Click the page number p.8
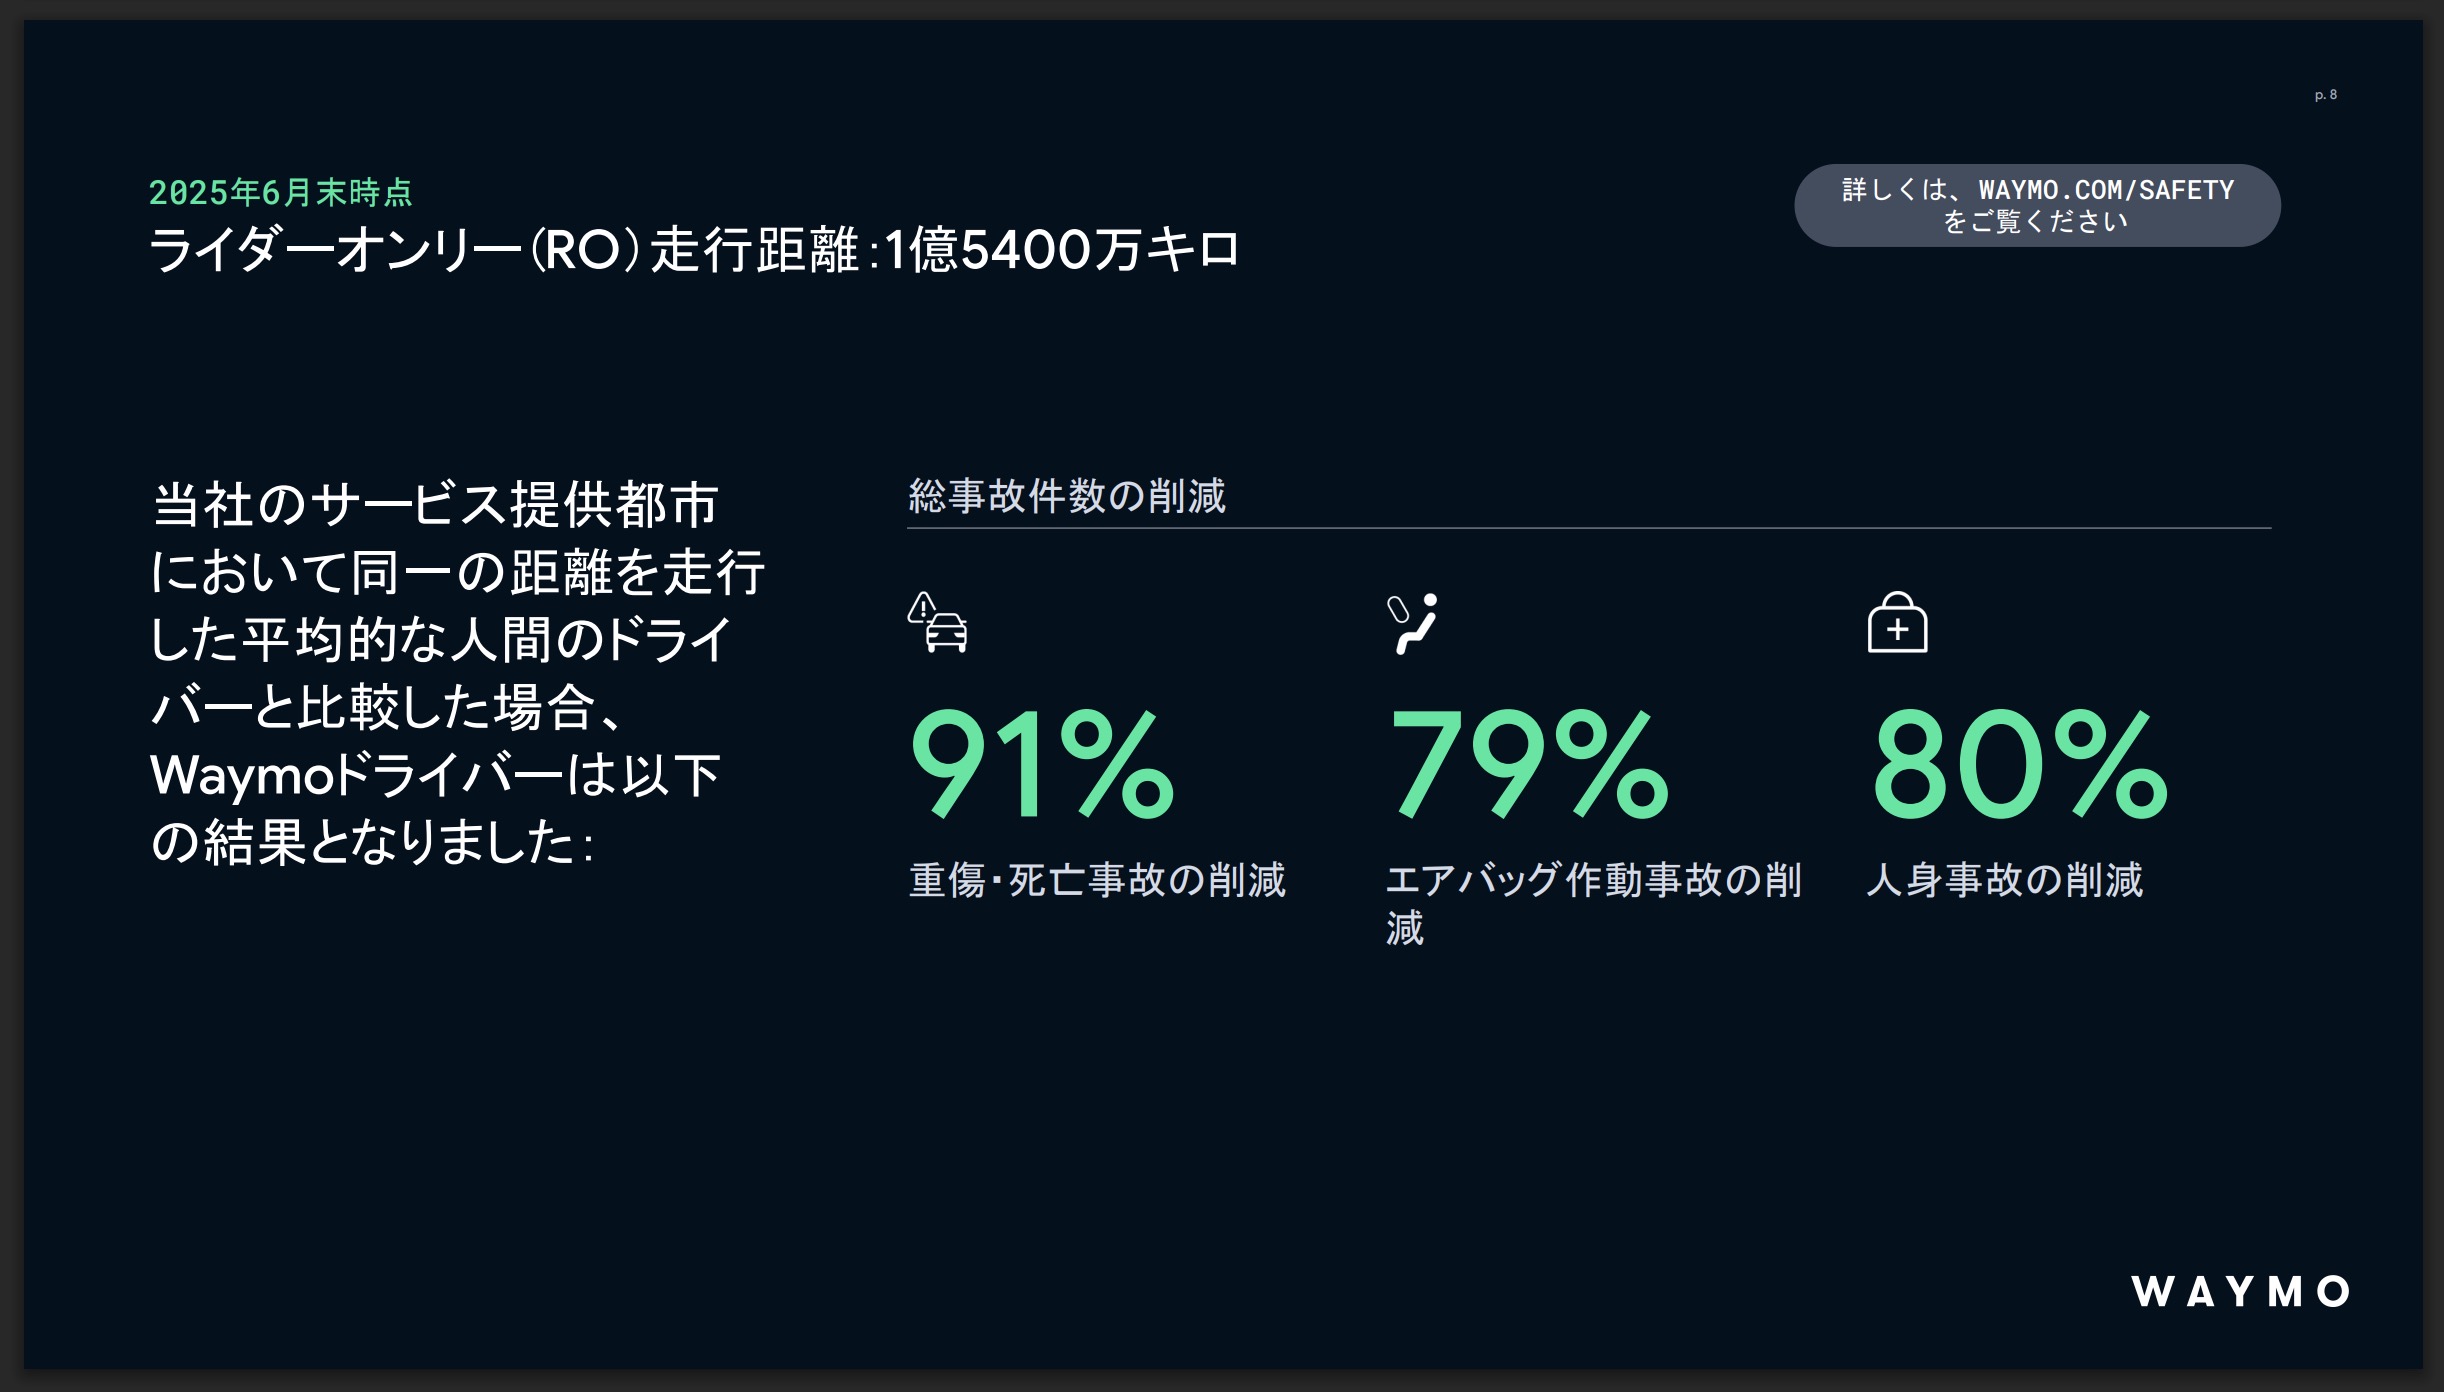The height and width of the screenshot is (1392, 2444). click(x=2325, y=95)
